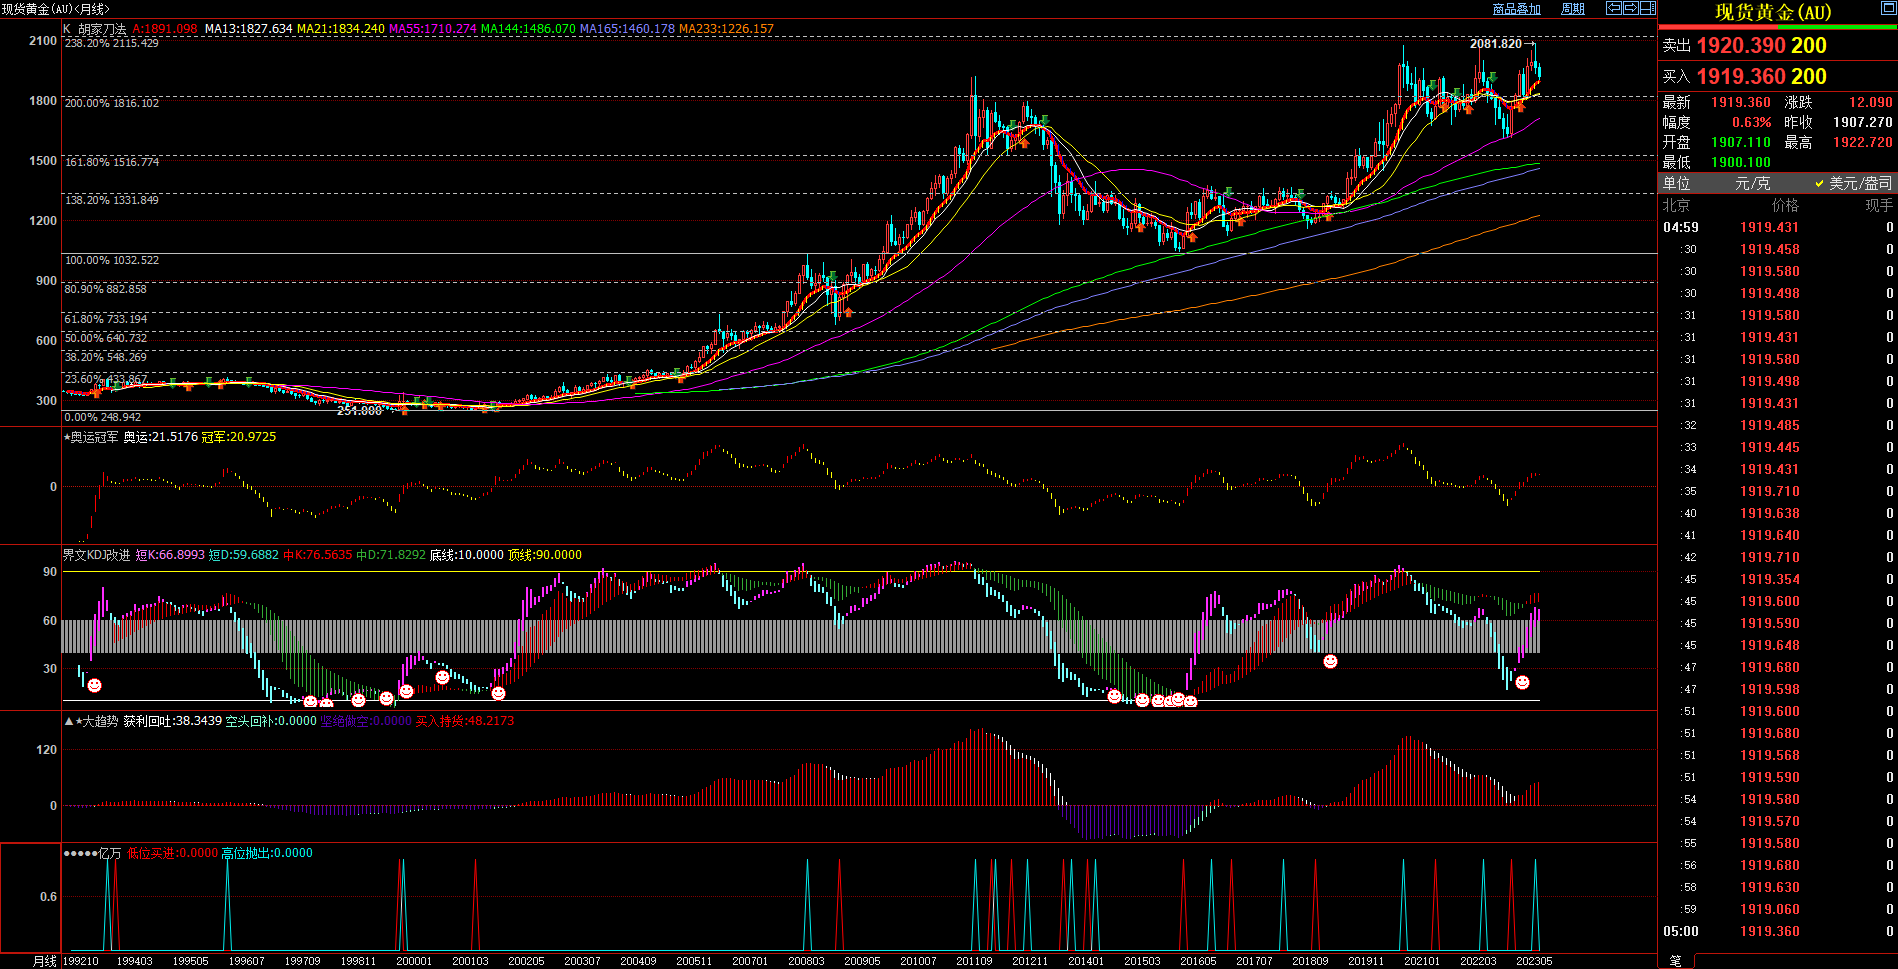Click the maximize quote panel icon
Screen dimensions: 1898x969
click(1887, 9)
